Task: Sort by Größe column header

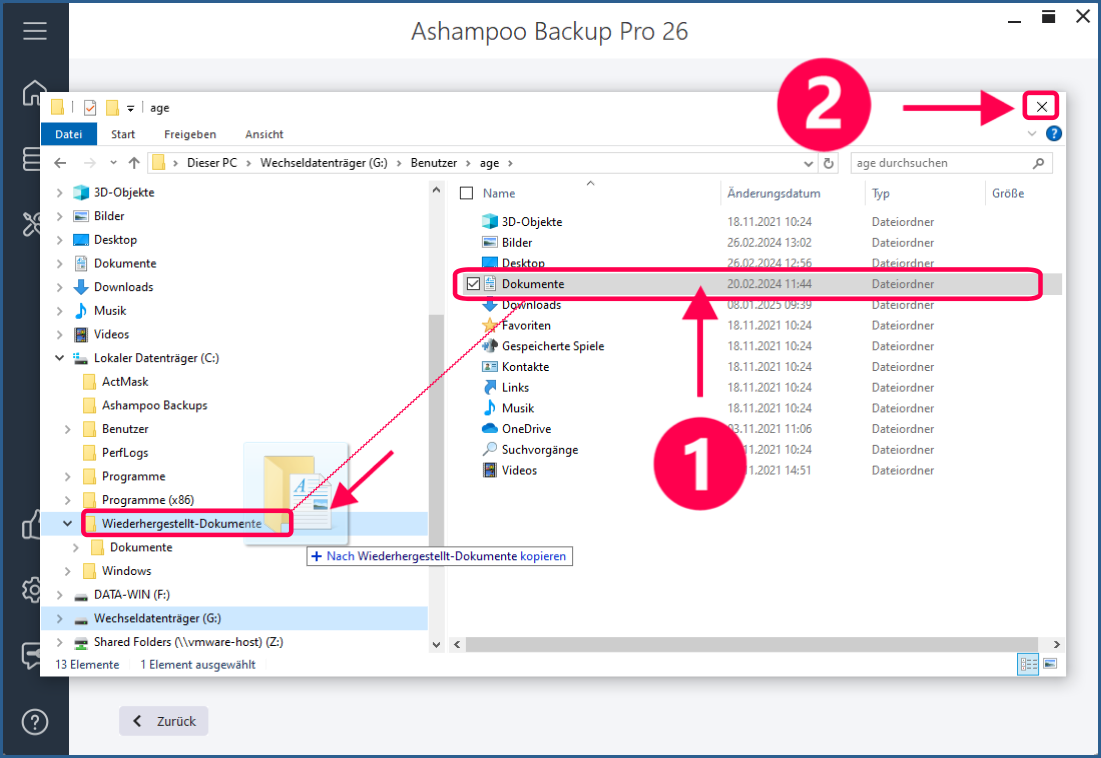Action: tap(1008, 193)
